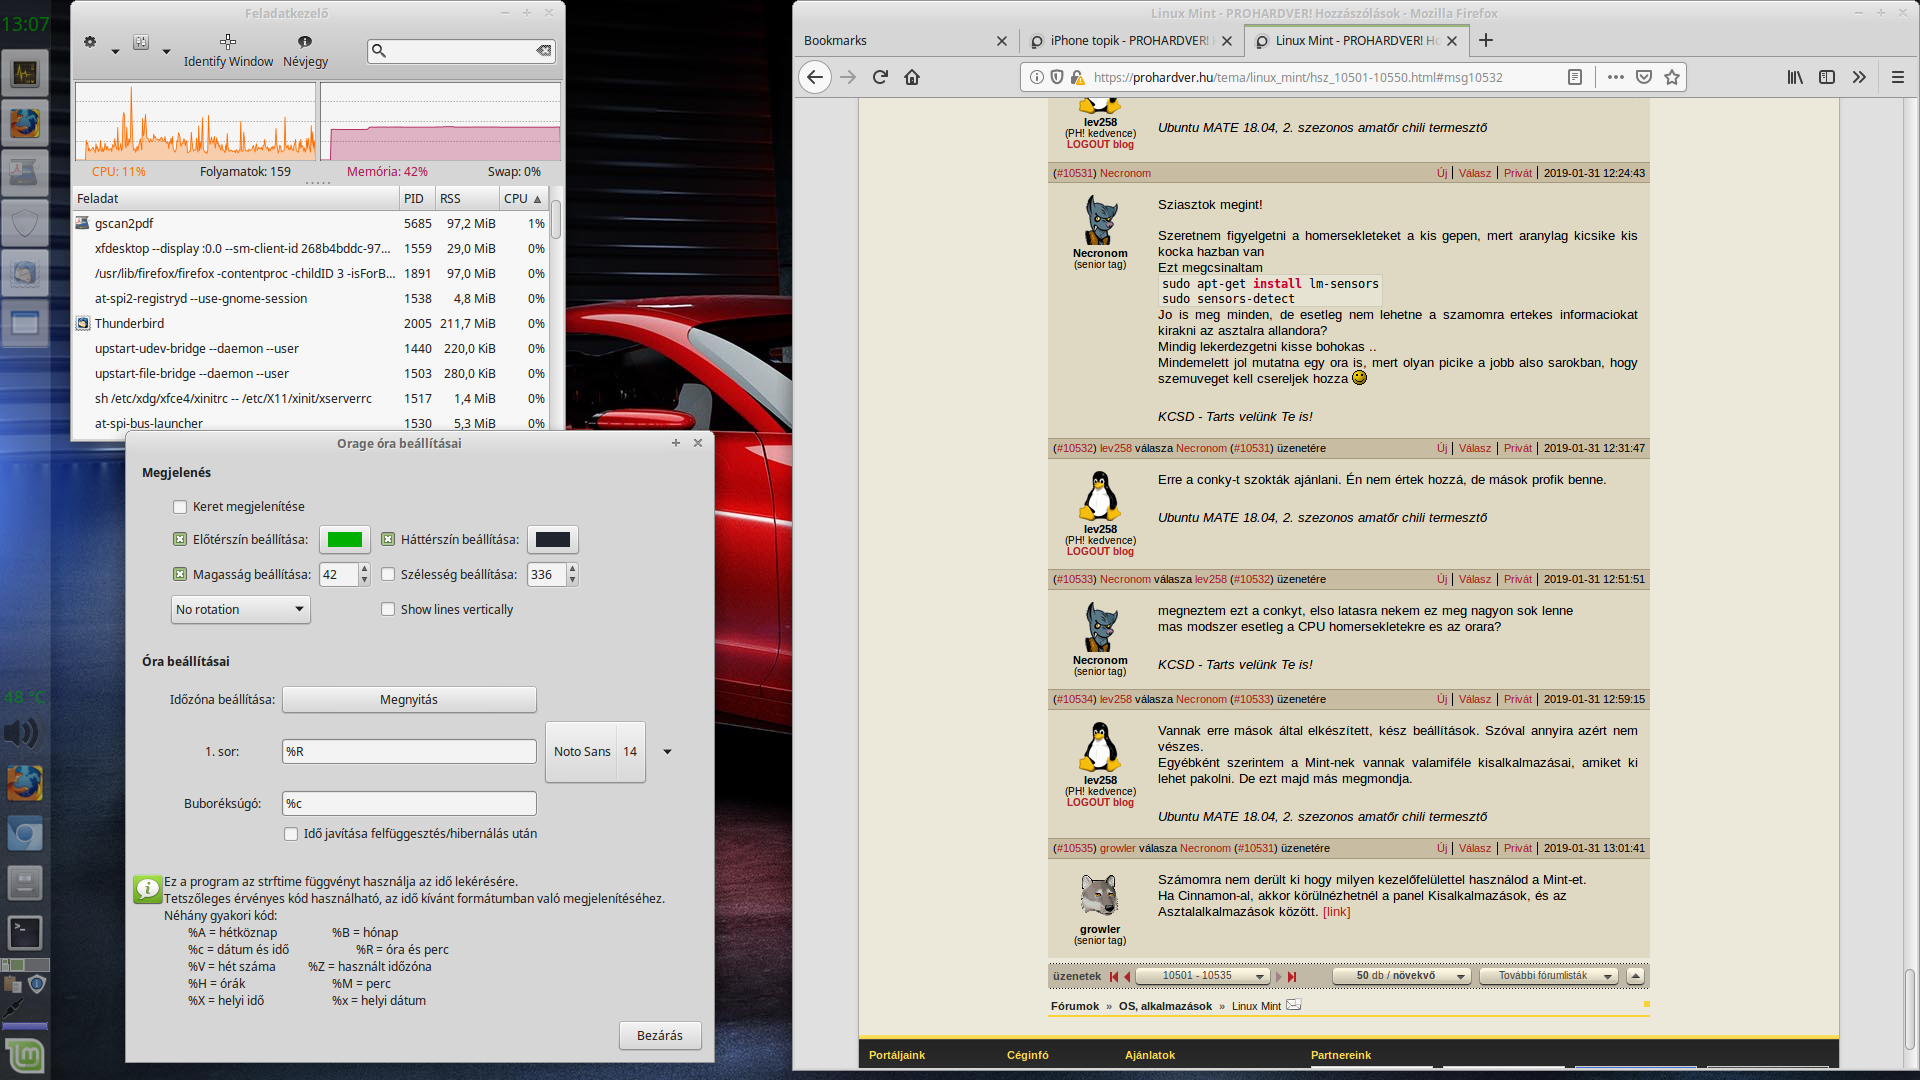Go to Firefox home page
Viewport: 1920px width, 1080px height.
point(912,77)
